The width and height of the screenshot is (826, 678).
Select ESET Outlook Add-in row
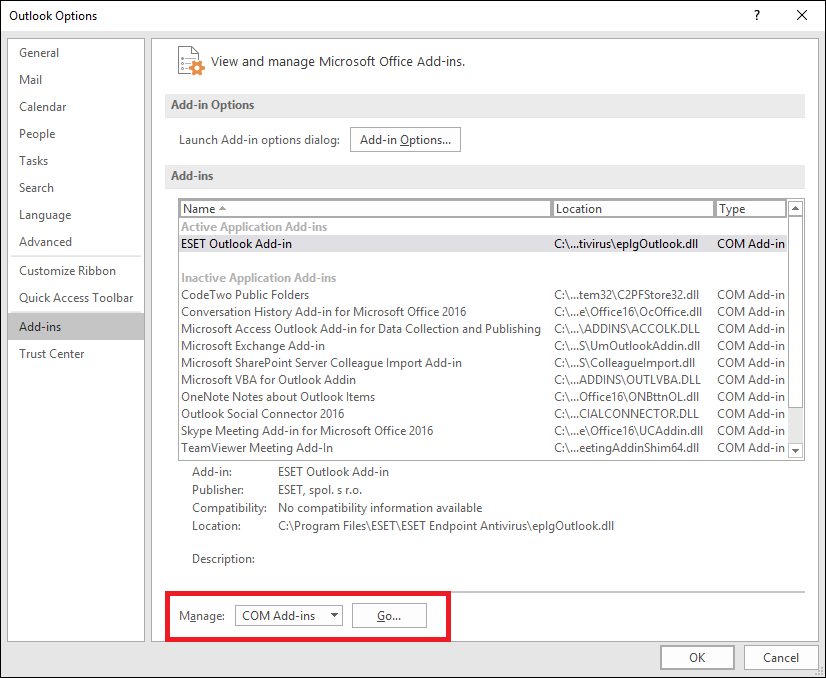[x=483, y=244]
